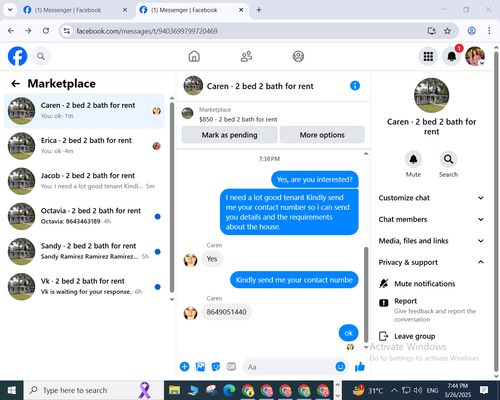
Task: Open the notifications bell
Action: [x=452, y=56]
